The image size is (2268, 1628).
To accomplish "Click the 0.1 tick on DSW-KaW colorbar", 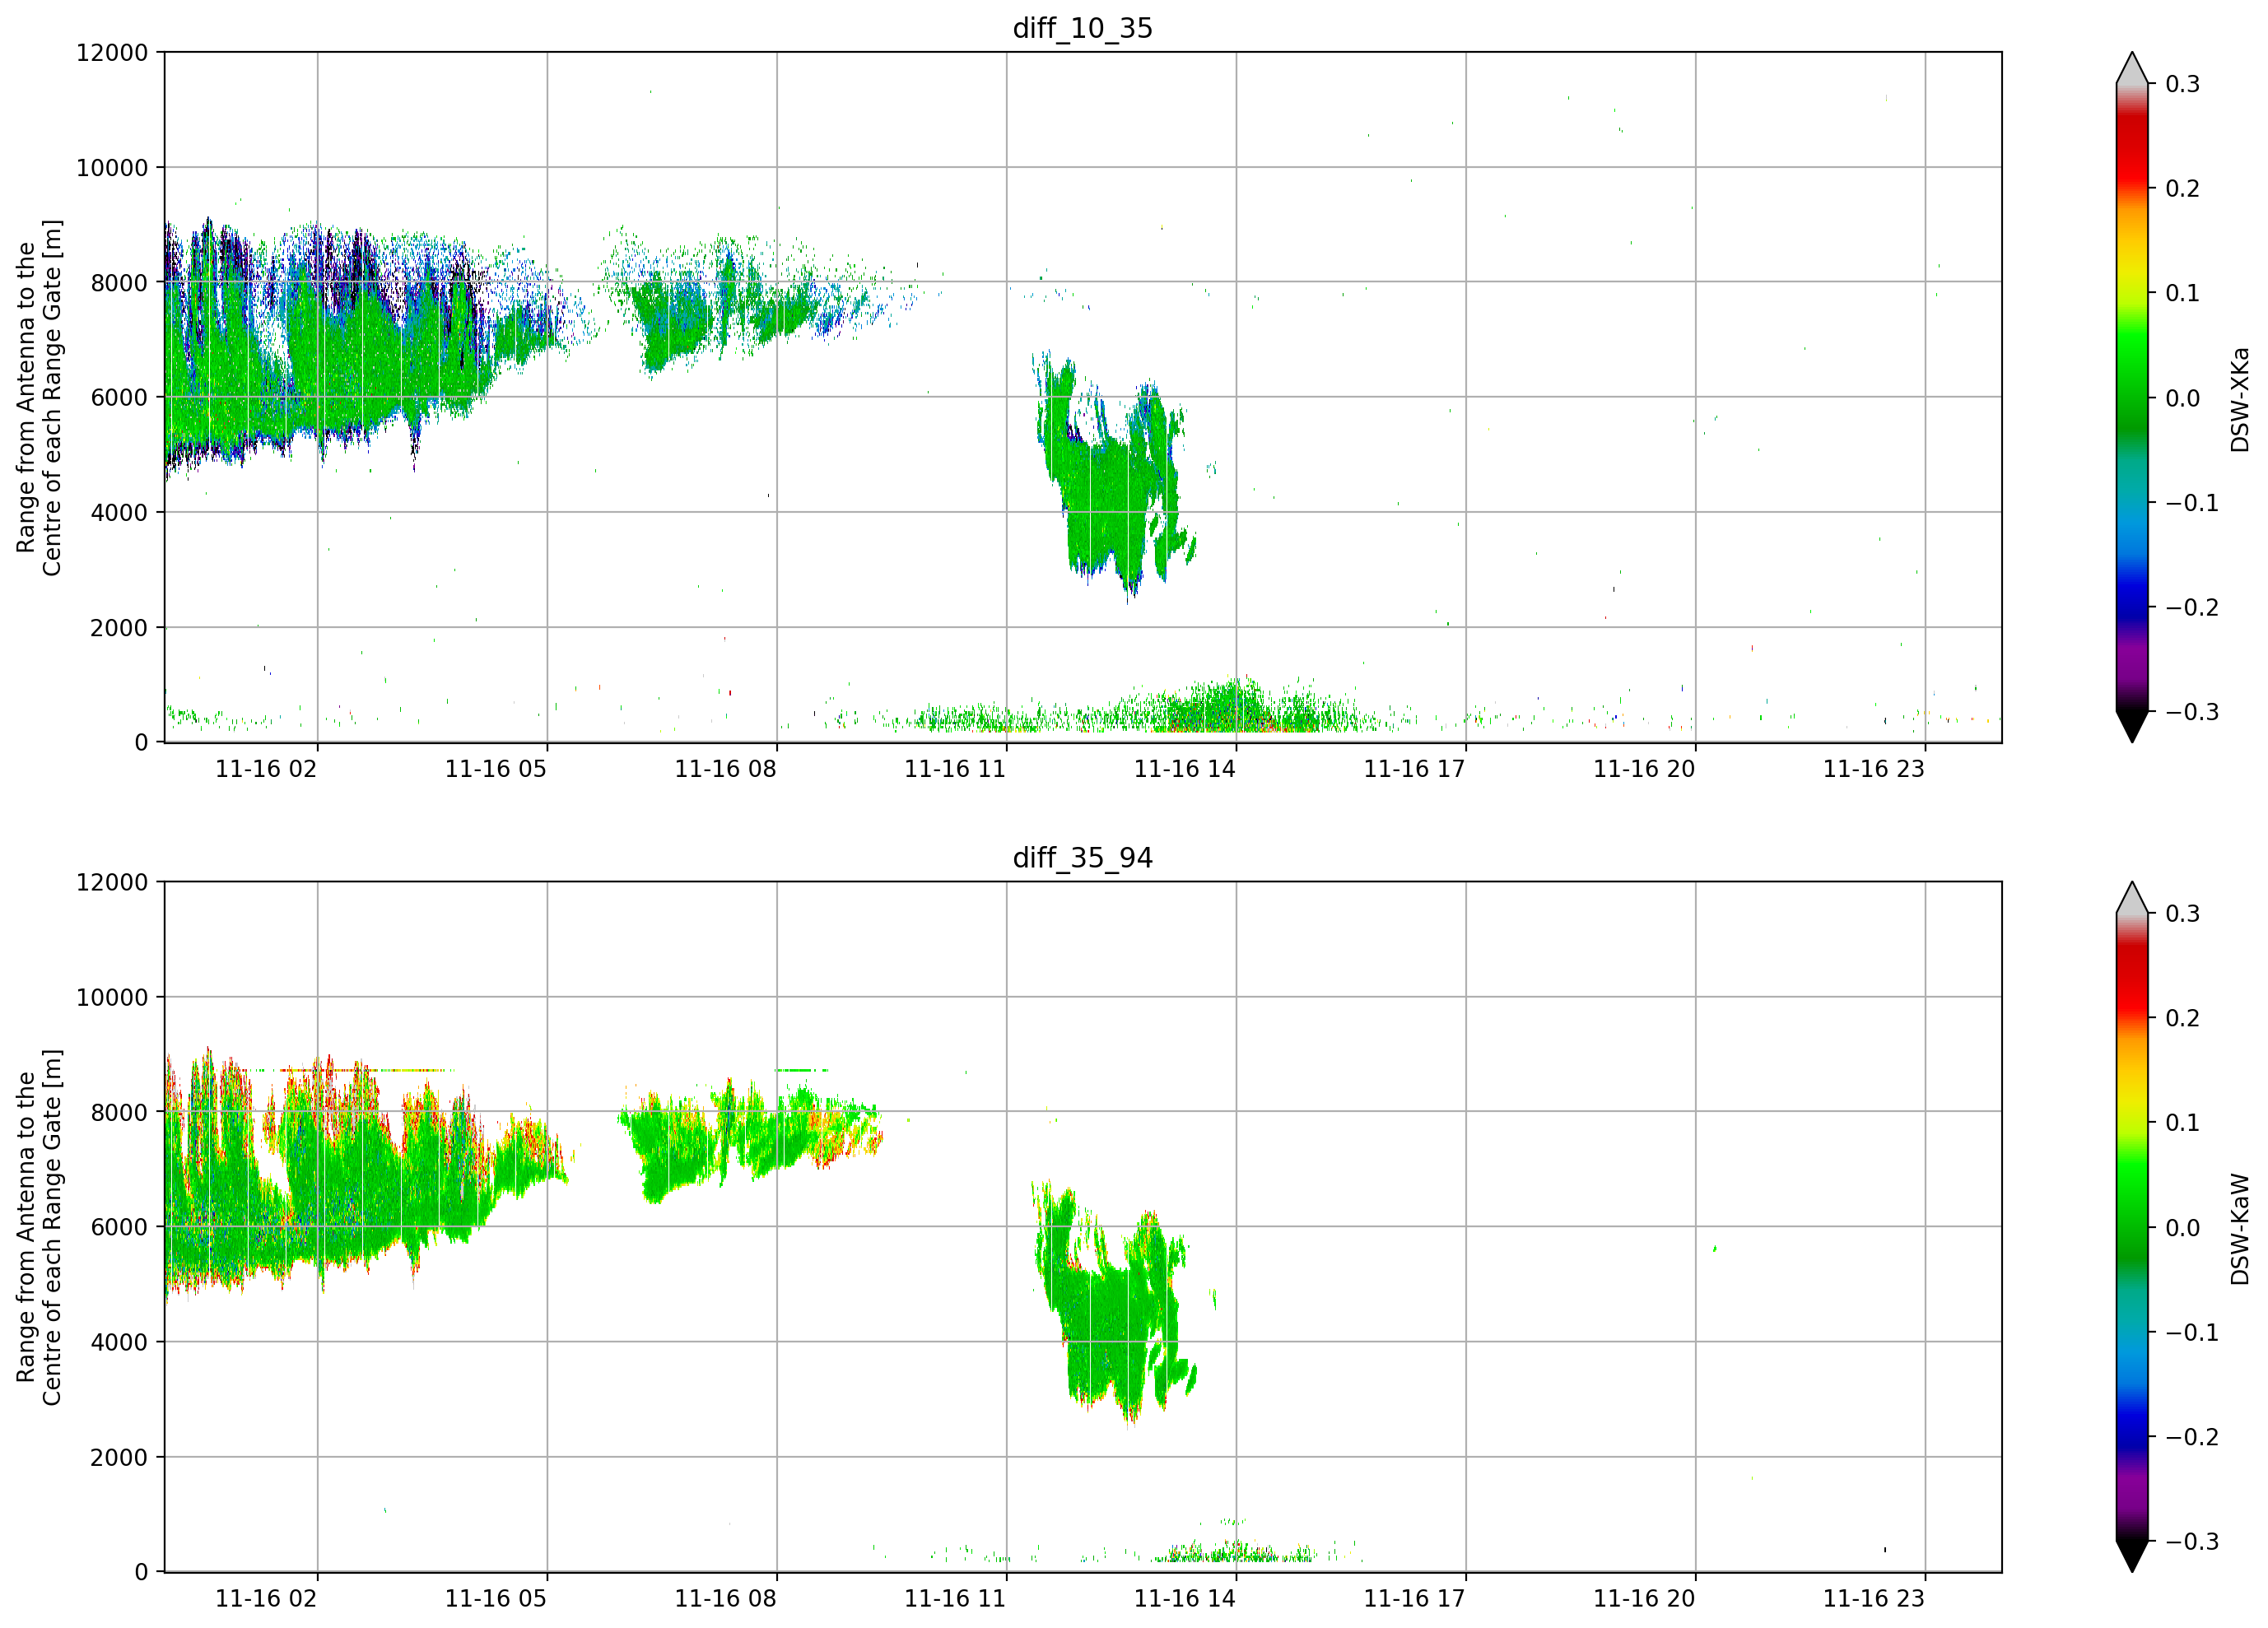I will point(2182,1123).
